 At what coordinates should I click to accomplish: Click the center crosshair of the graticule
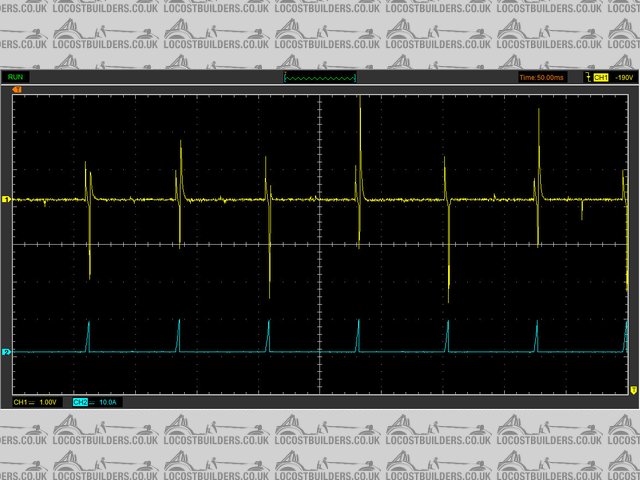click(x=319, y=244)
